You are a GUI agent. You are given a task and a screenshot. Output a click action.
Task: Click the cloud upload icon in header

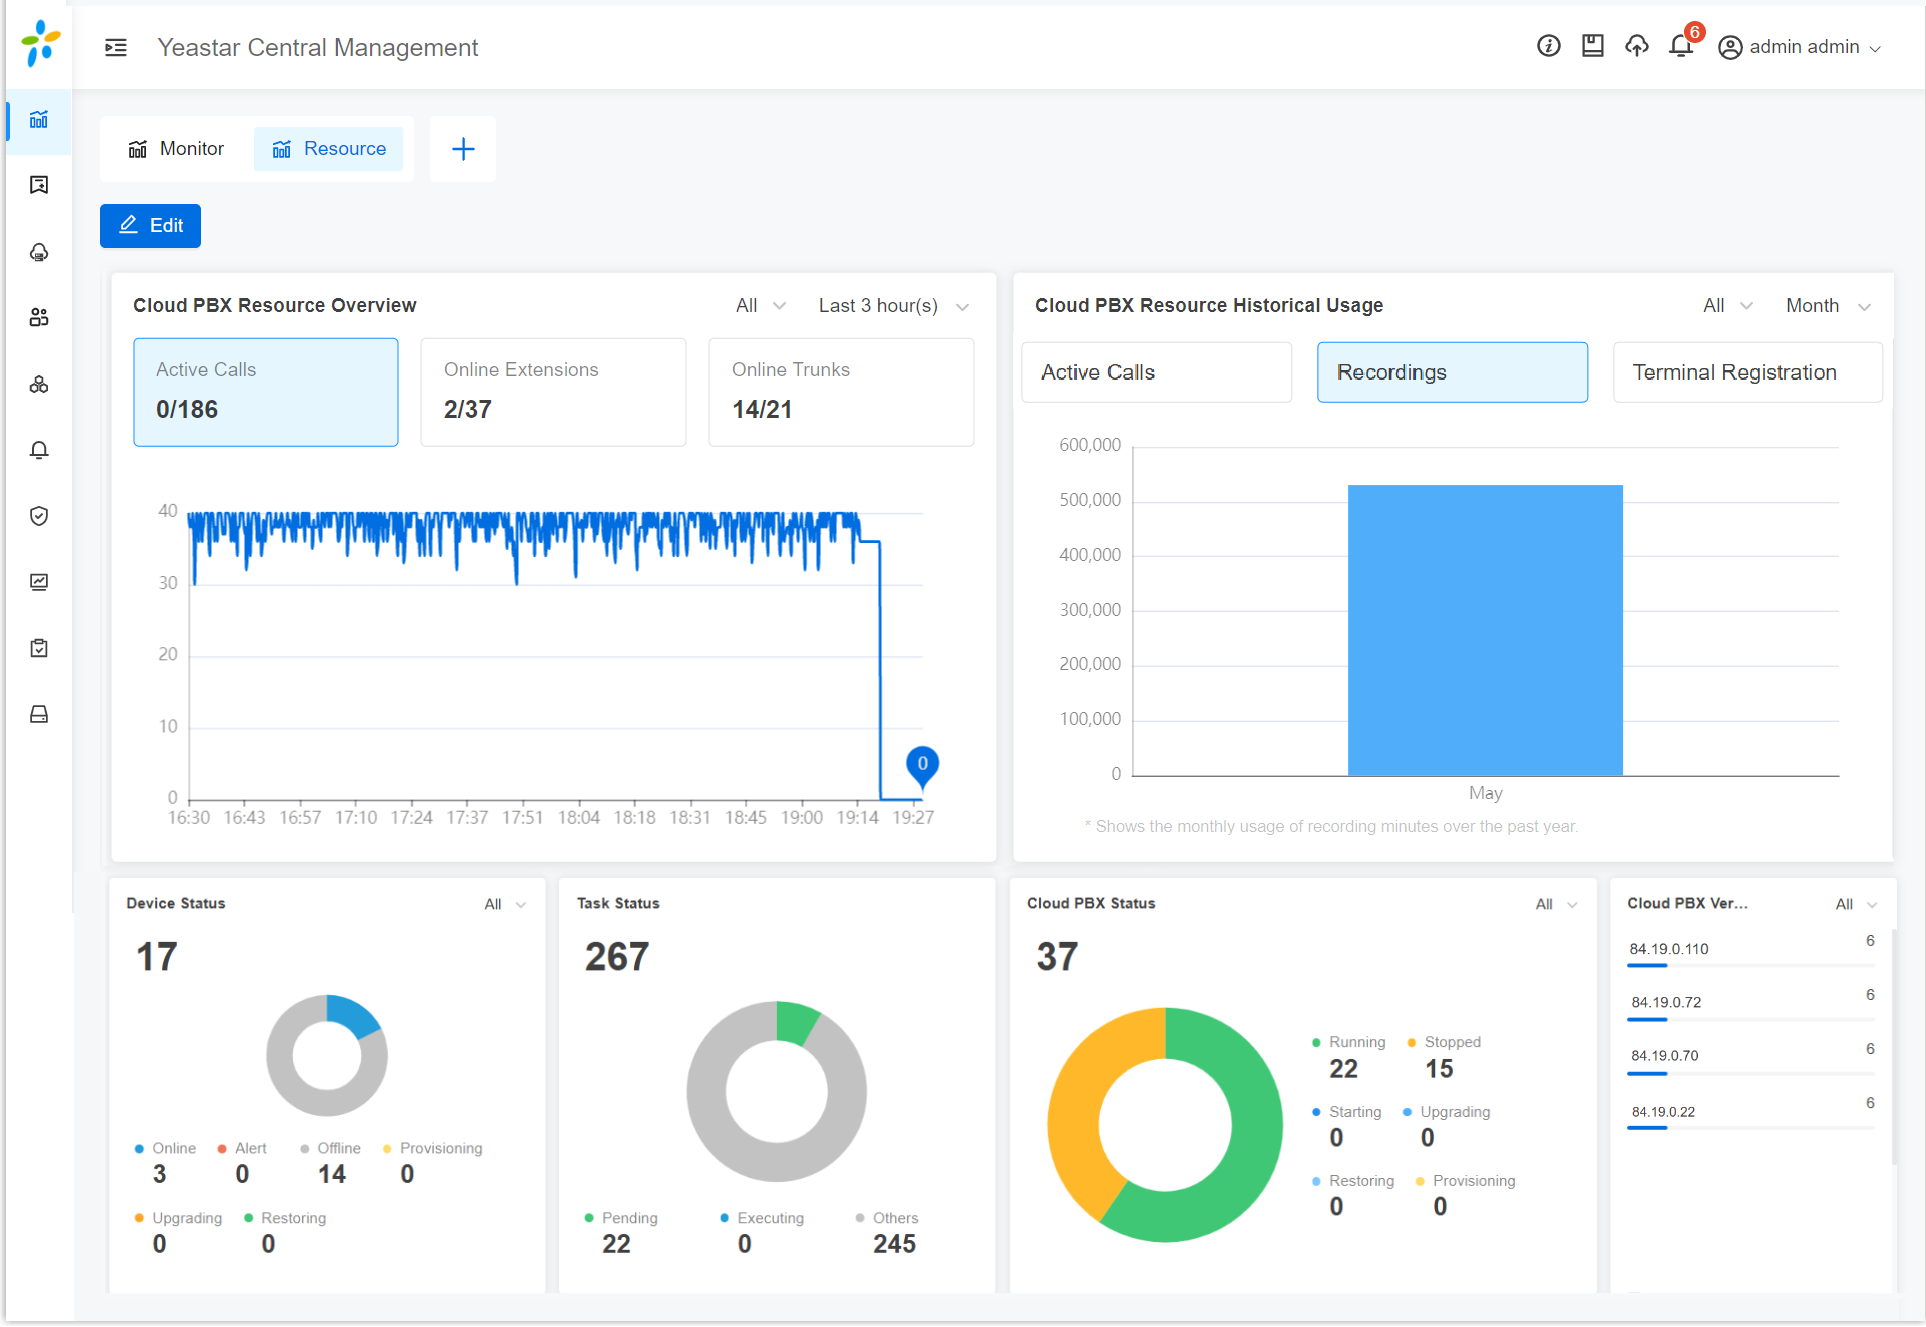tap(1636, 46)
